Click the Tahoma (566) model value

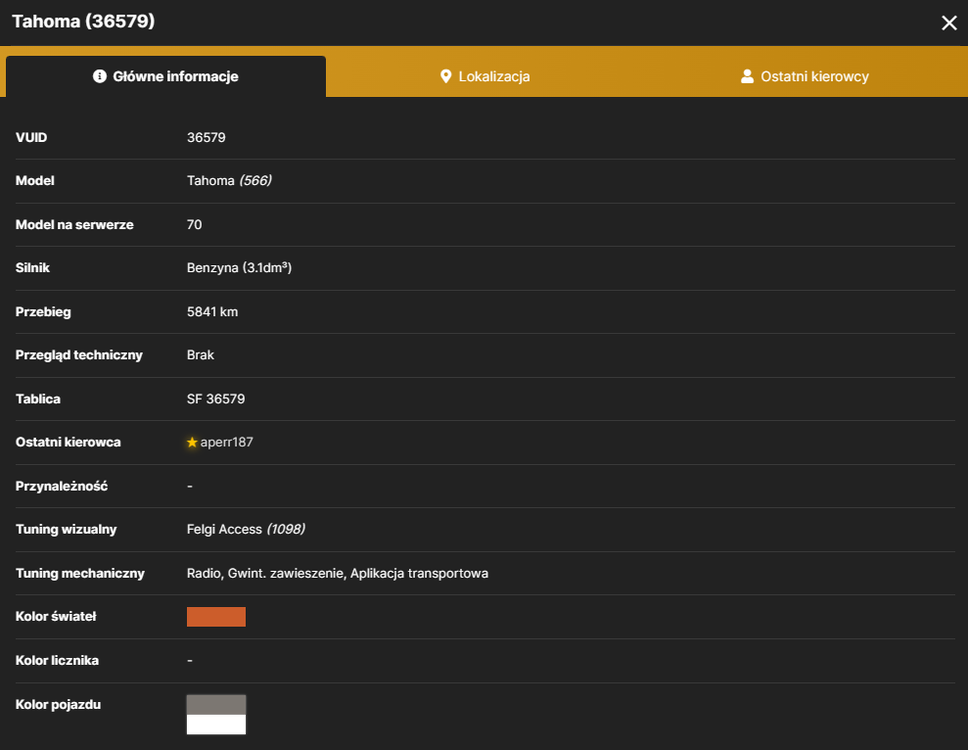click(x=229, y=180)
